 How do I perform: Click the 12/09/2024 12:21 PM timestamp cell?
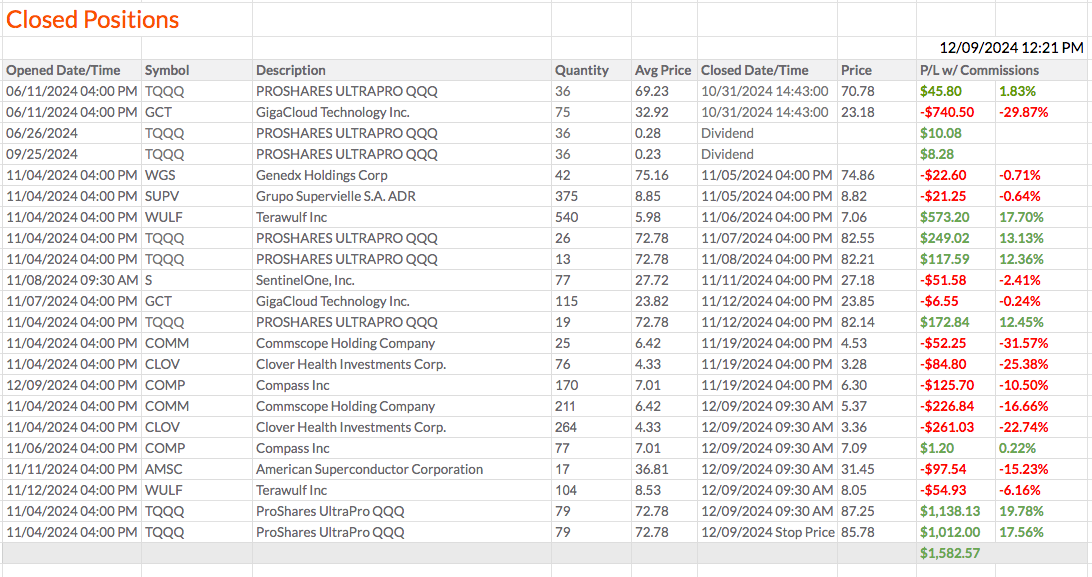[x=1011, y=47]
